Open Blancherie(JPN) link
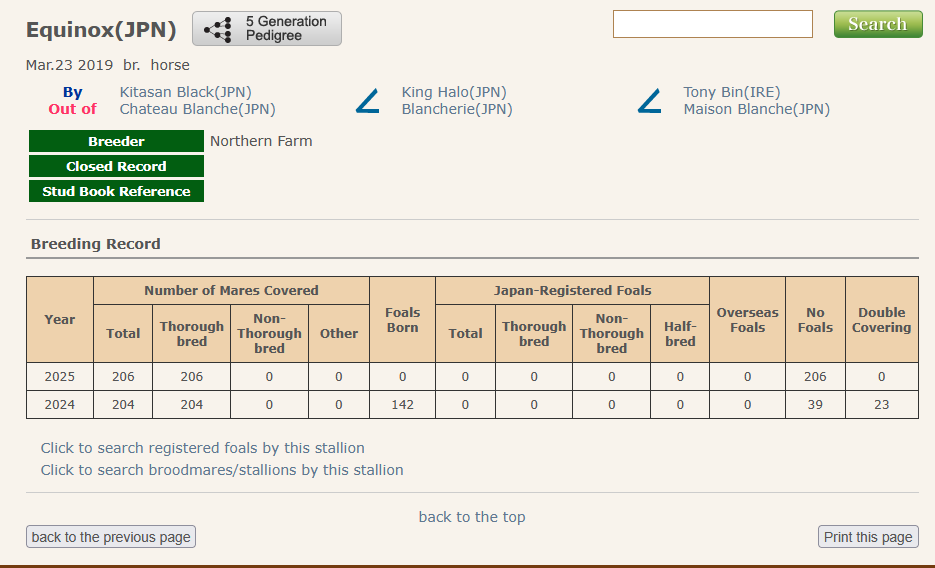Screen dimensions: 935x568 pyautogui.click(x=457, y=109)
